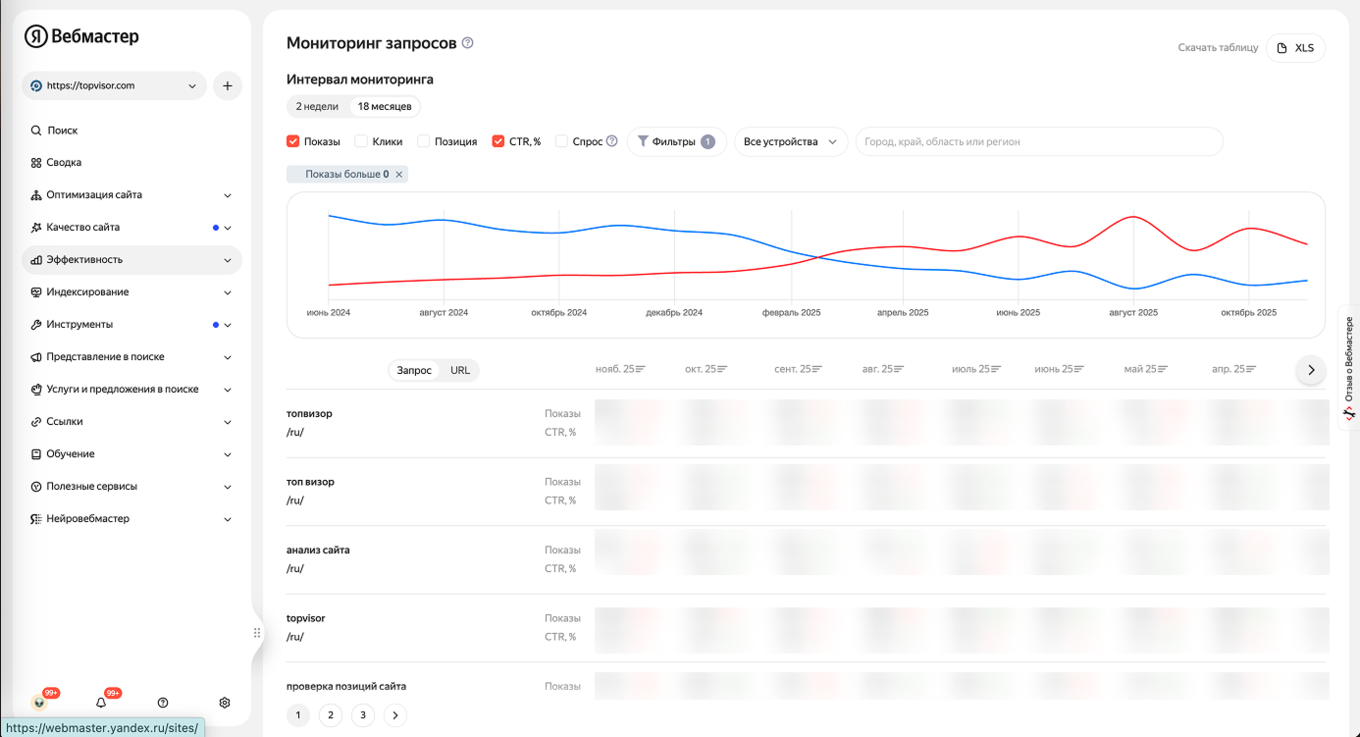Click help icon next to Мониторинг запросов
The width and height of the screenshot is (1360, 737).
[468, 43]
